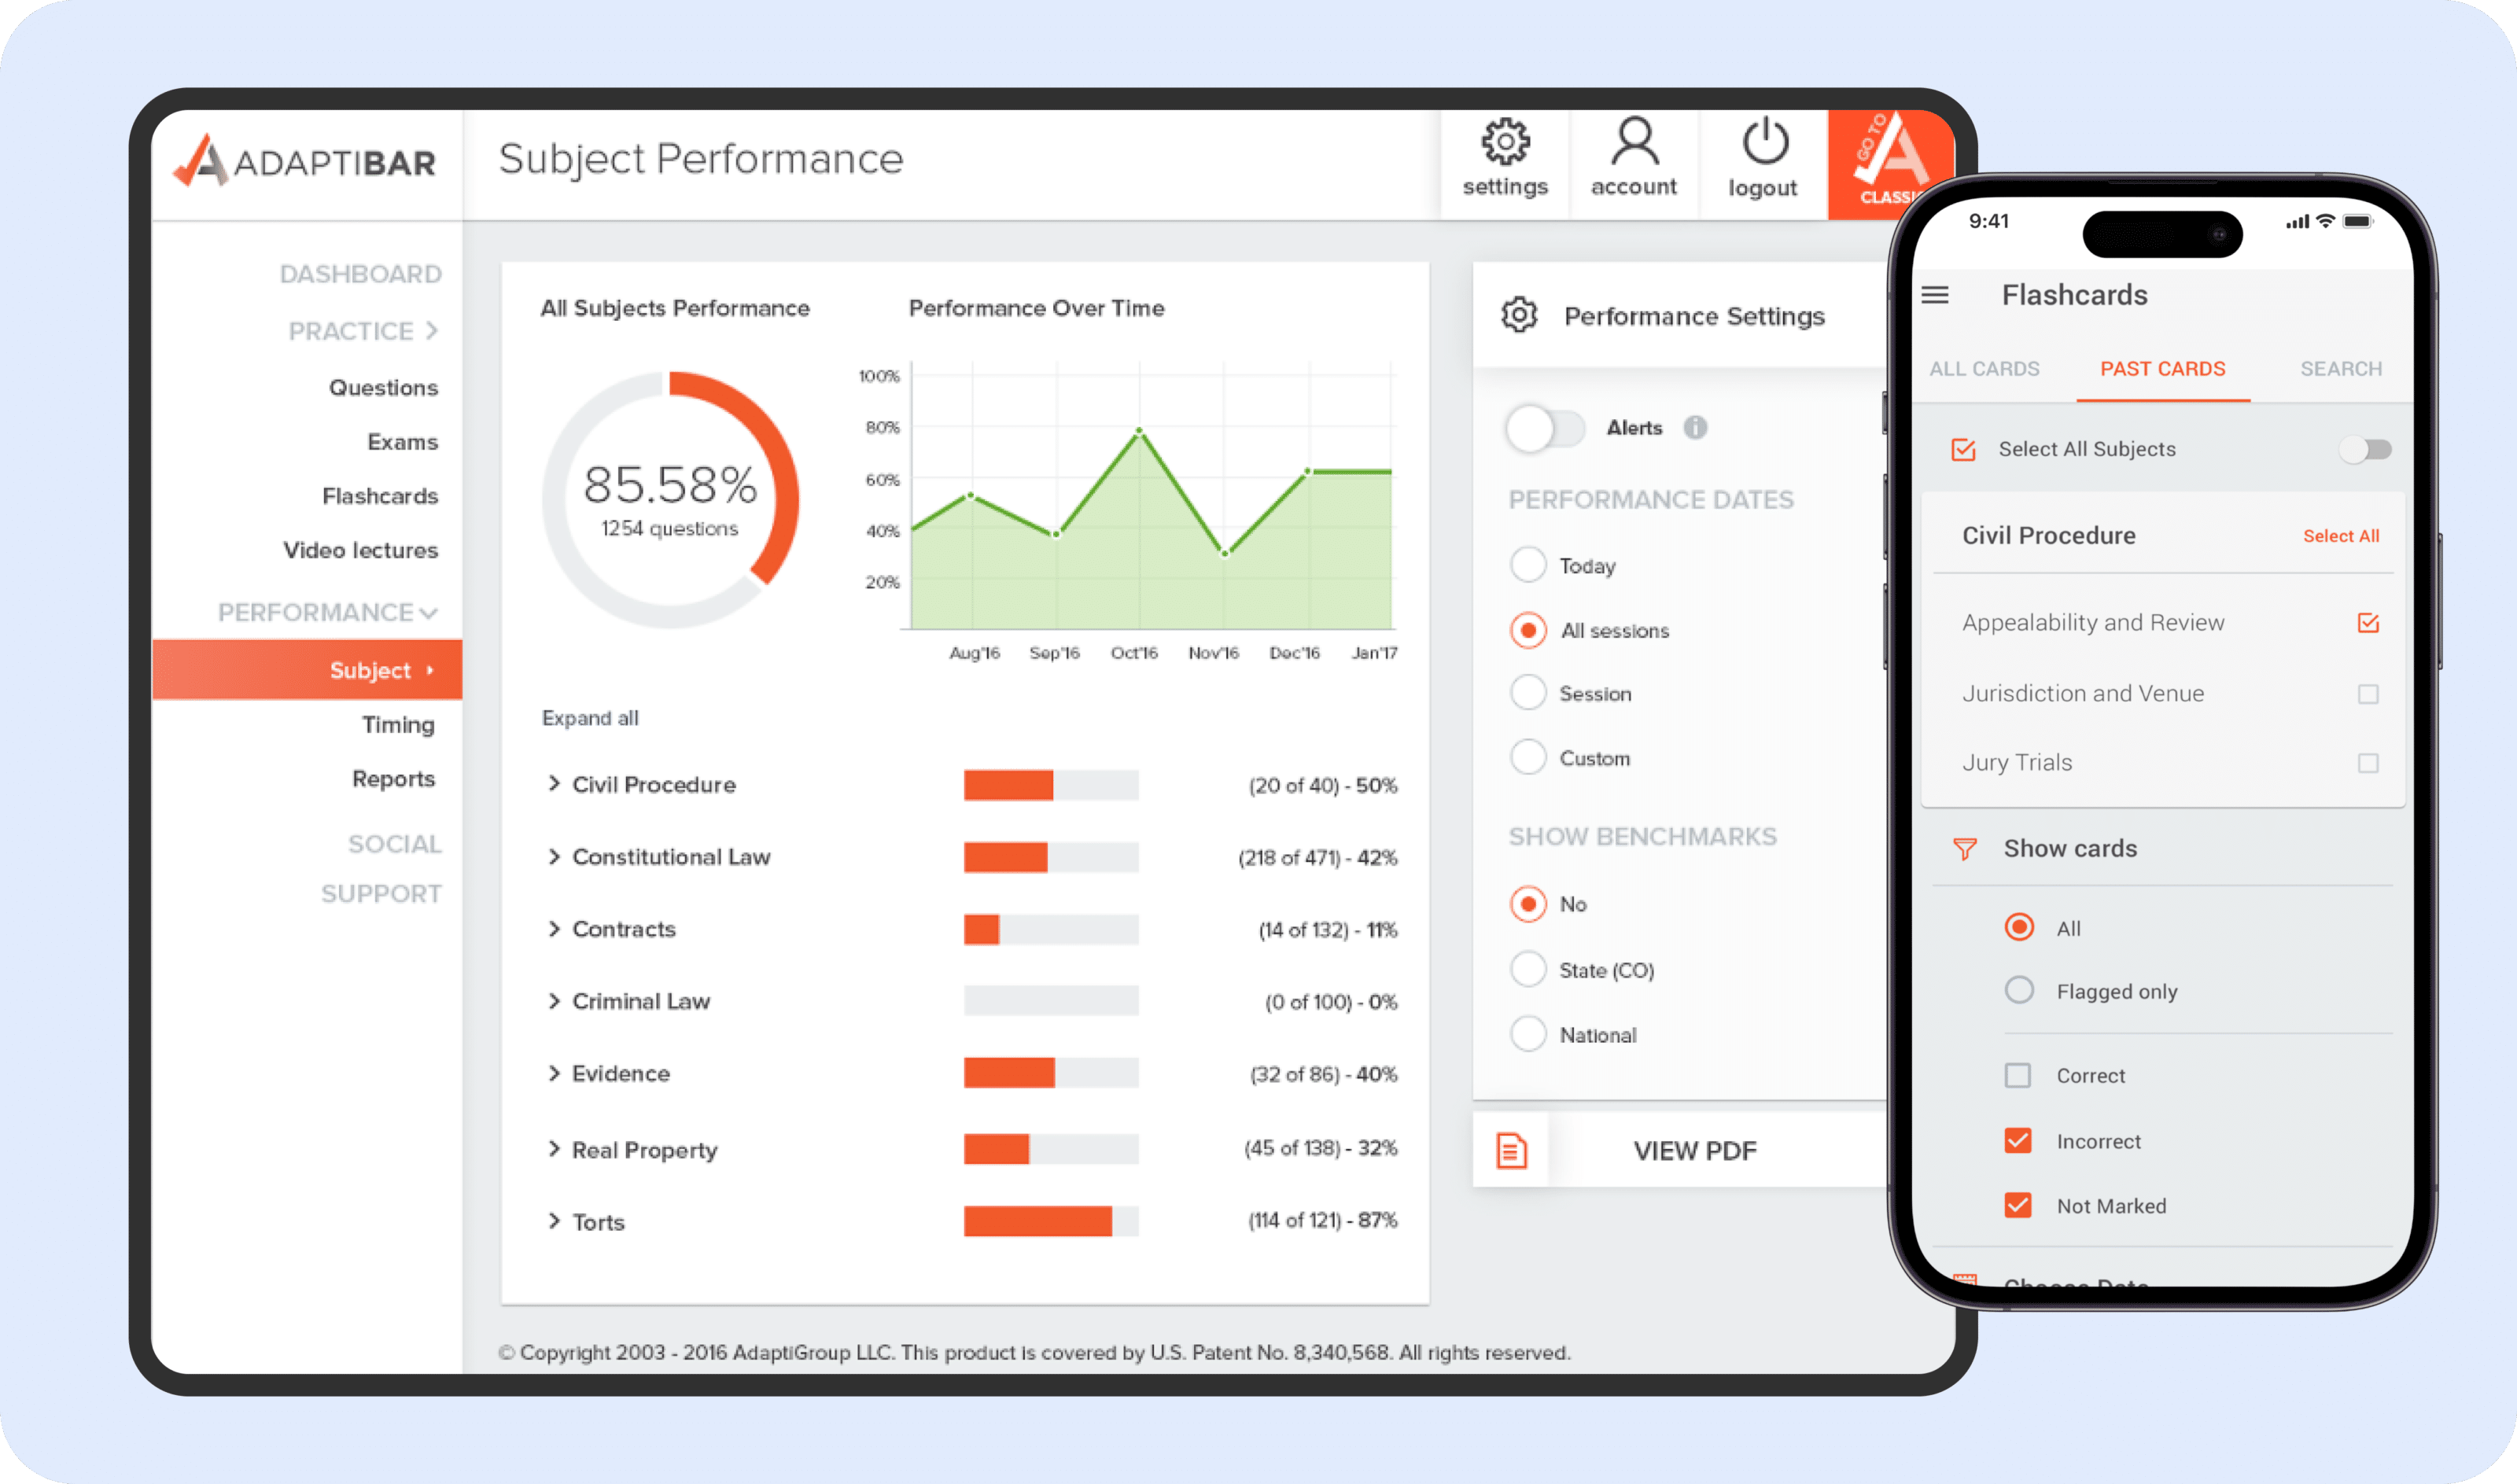This screenshot has width=2517, height=1484.
Task: Click the Show cards filter icon
Action: pyautogui.click(x=1964, y=849)
